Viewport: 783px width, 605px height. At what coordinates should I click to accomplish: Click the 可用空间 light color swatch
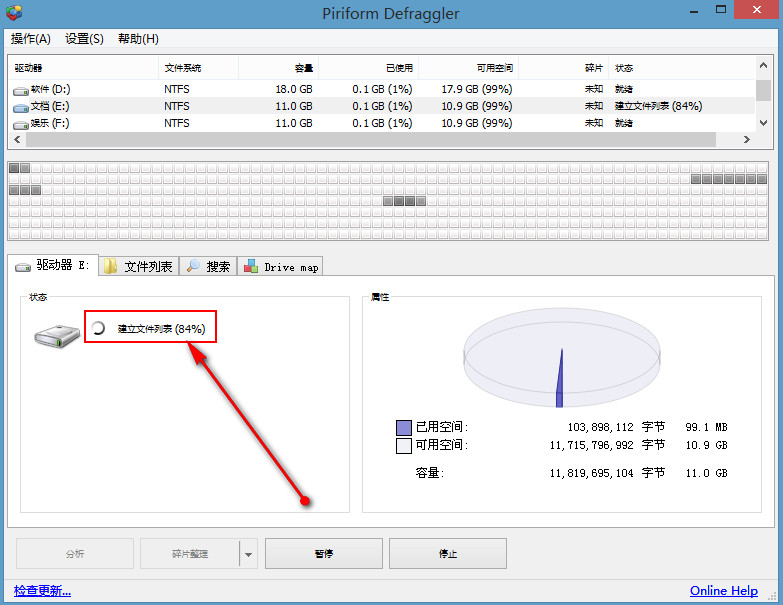[403, 445]
